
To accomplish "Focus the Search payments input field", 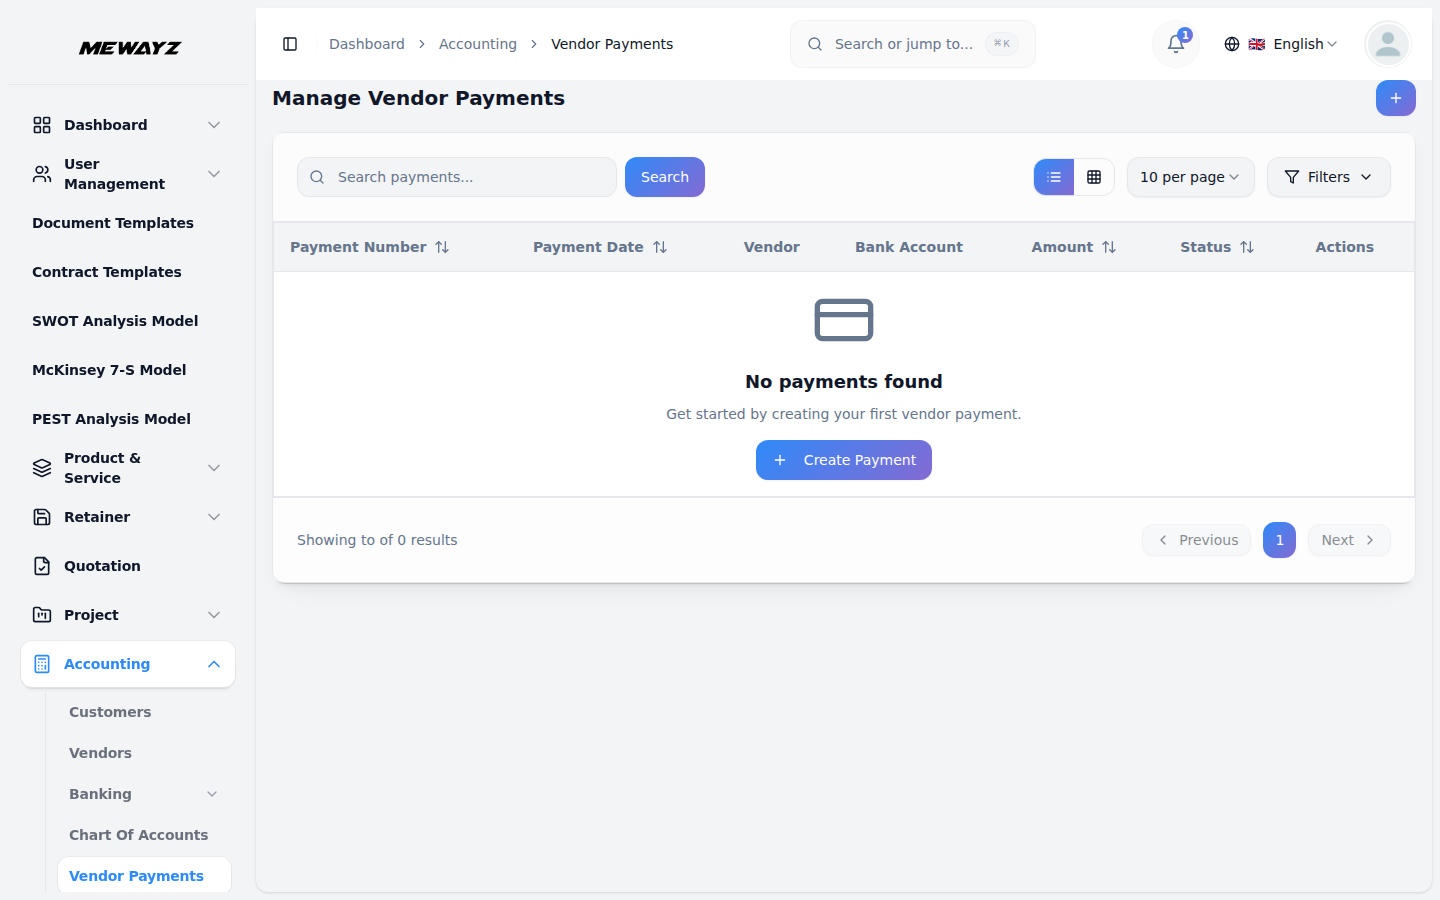I will tap(470, 177).
